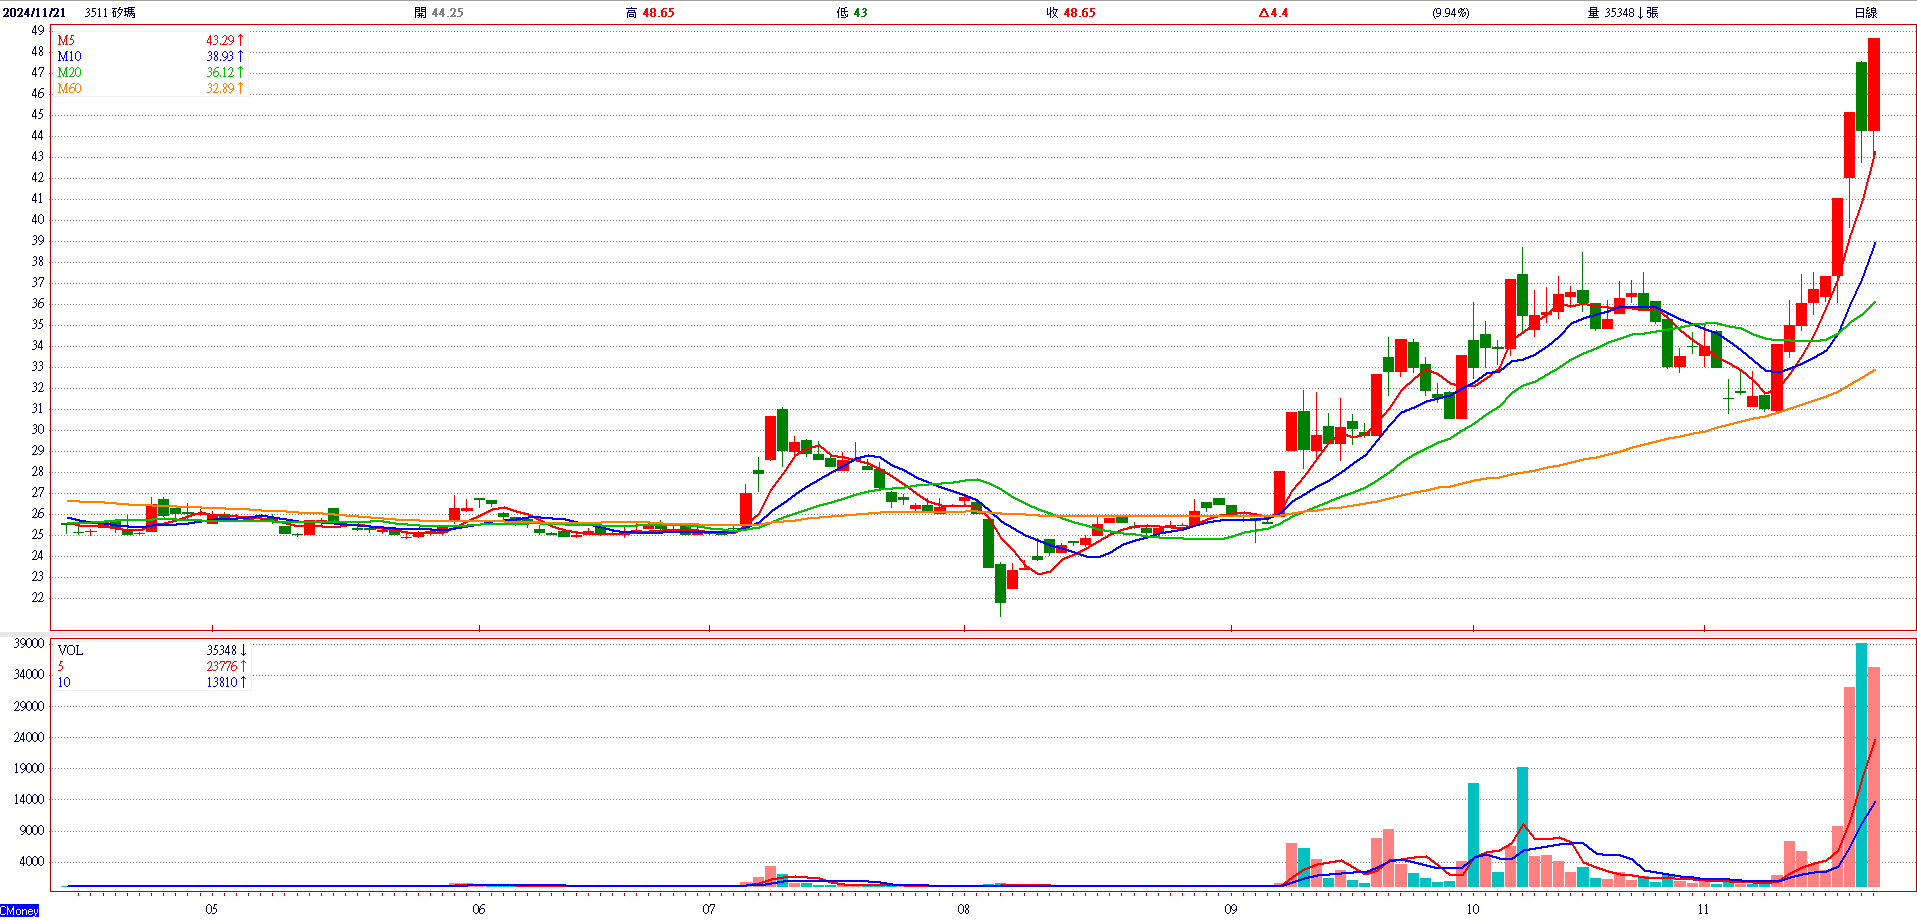Select the 日線 daily chart label

[x=1865, y=13]
